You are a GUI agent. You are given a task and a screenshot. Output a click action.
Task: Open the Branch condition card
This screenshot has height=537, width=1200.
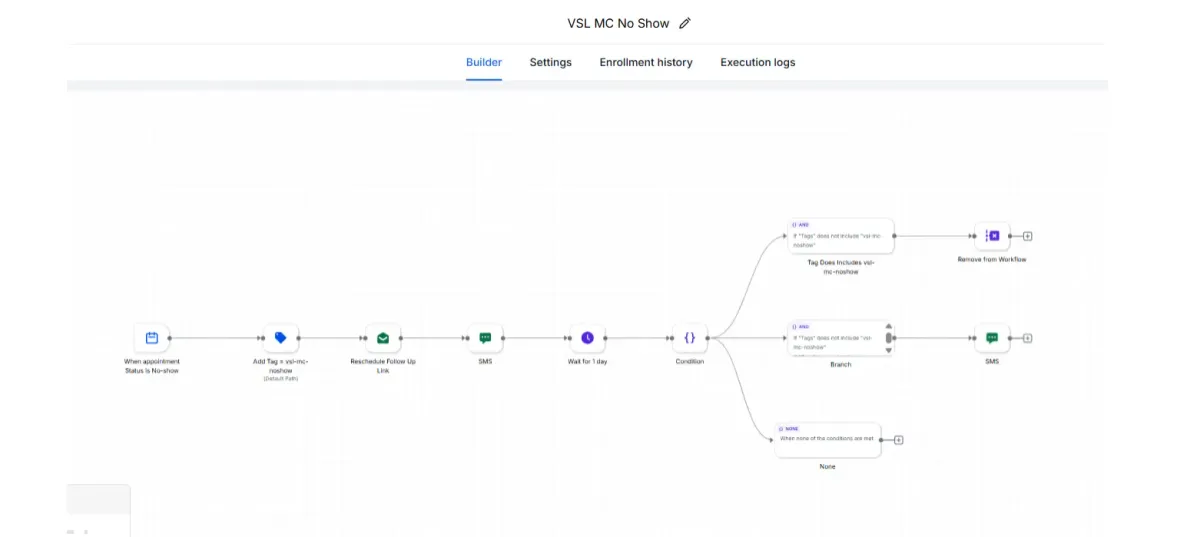840,338
